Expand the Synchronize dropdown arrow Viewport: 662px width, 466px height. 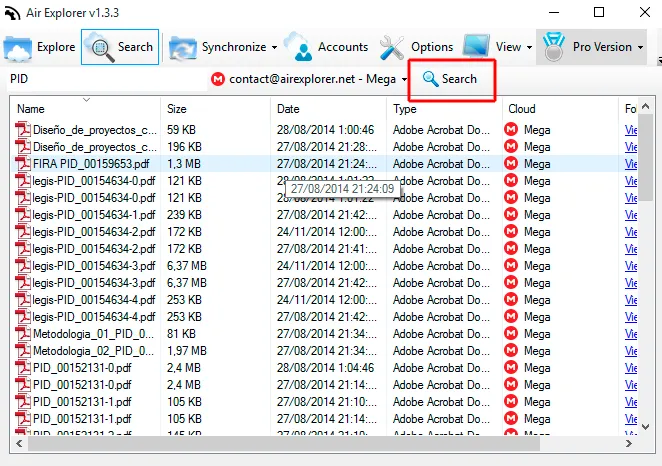click(274, 47)
